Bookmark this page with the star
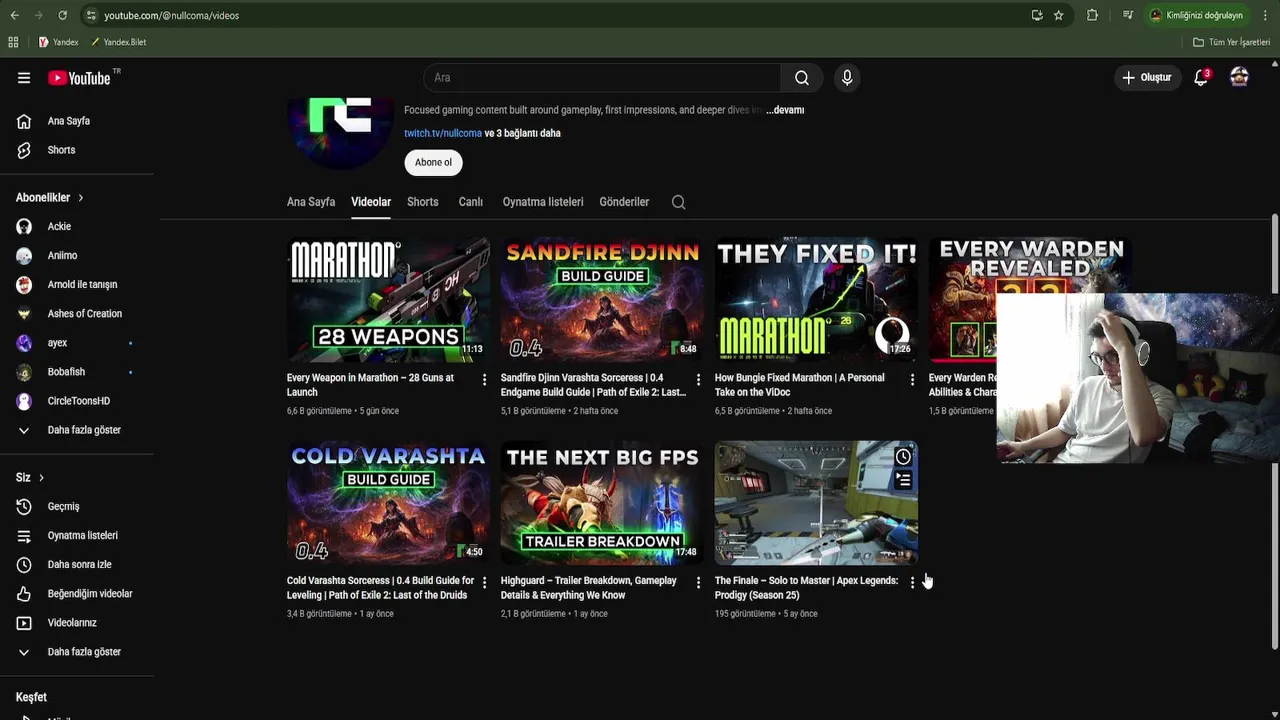The width and height of the screenshot is (1280, 720). coord(1059,15)
